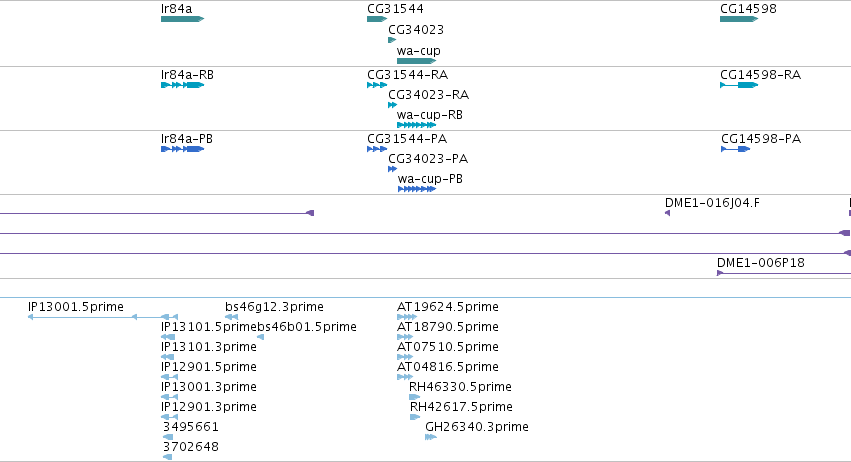Click the bs46b01.5prime EST arrow

pyautogui.click(x=261, y=337)
